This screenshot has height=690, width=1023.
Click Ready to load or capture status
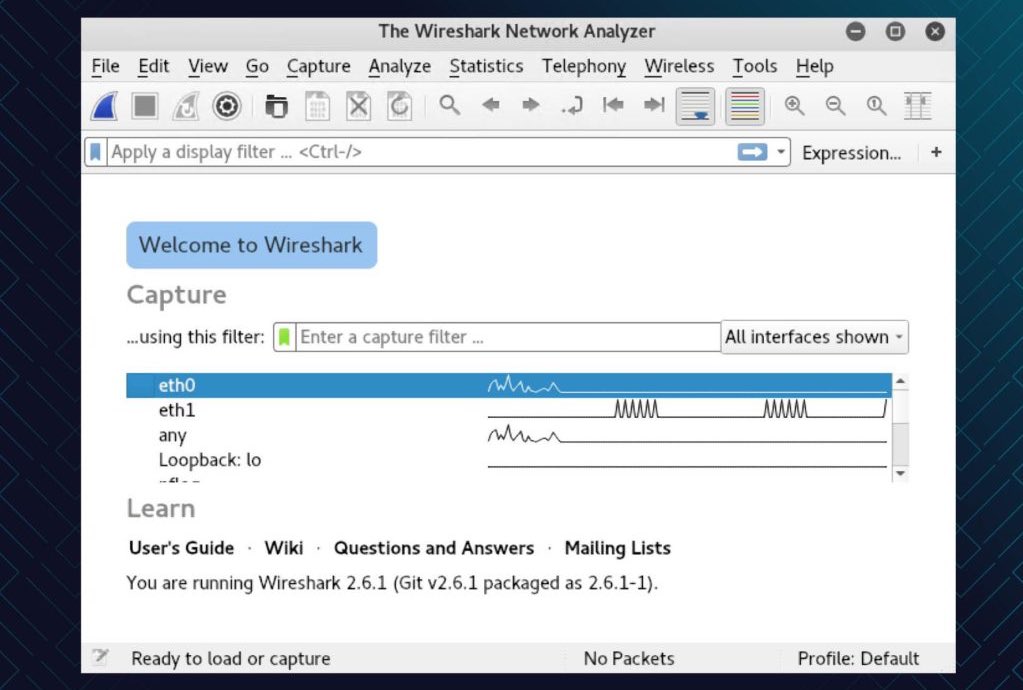230,659
